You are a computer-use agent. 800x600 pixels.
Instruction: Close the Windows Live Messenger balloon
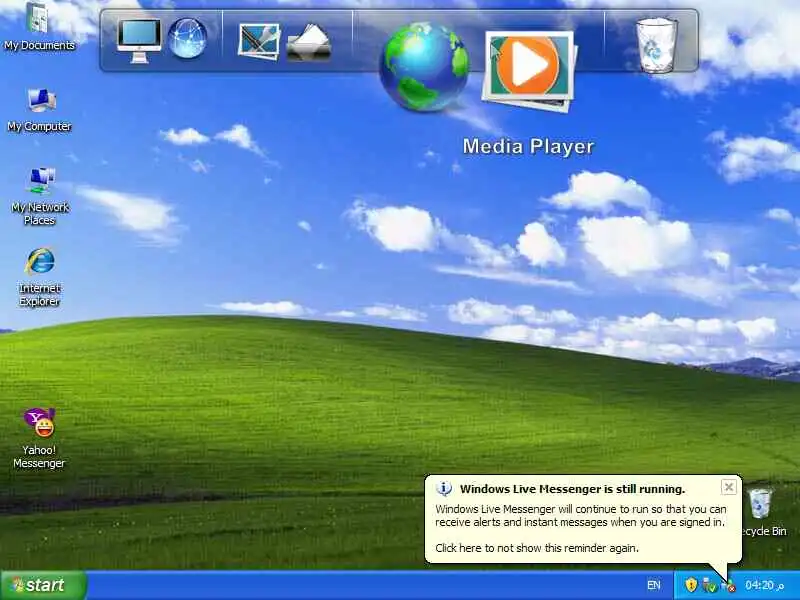(x=729, y=487)
